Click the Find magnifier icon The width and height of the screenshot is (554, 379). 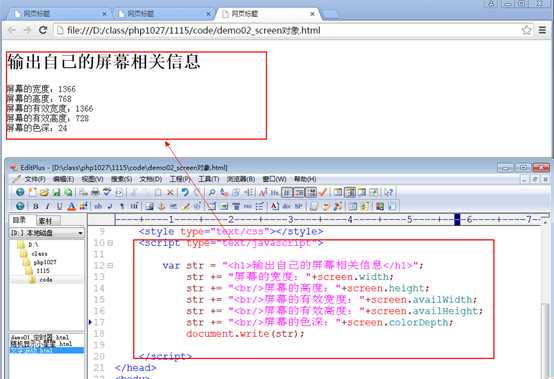tap(212, 192)
